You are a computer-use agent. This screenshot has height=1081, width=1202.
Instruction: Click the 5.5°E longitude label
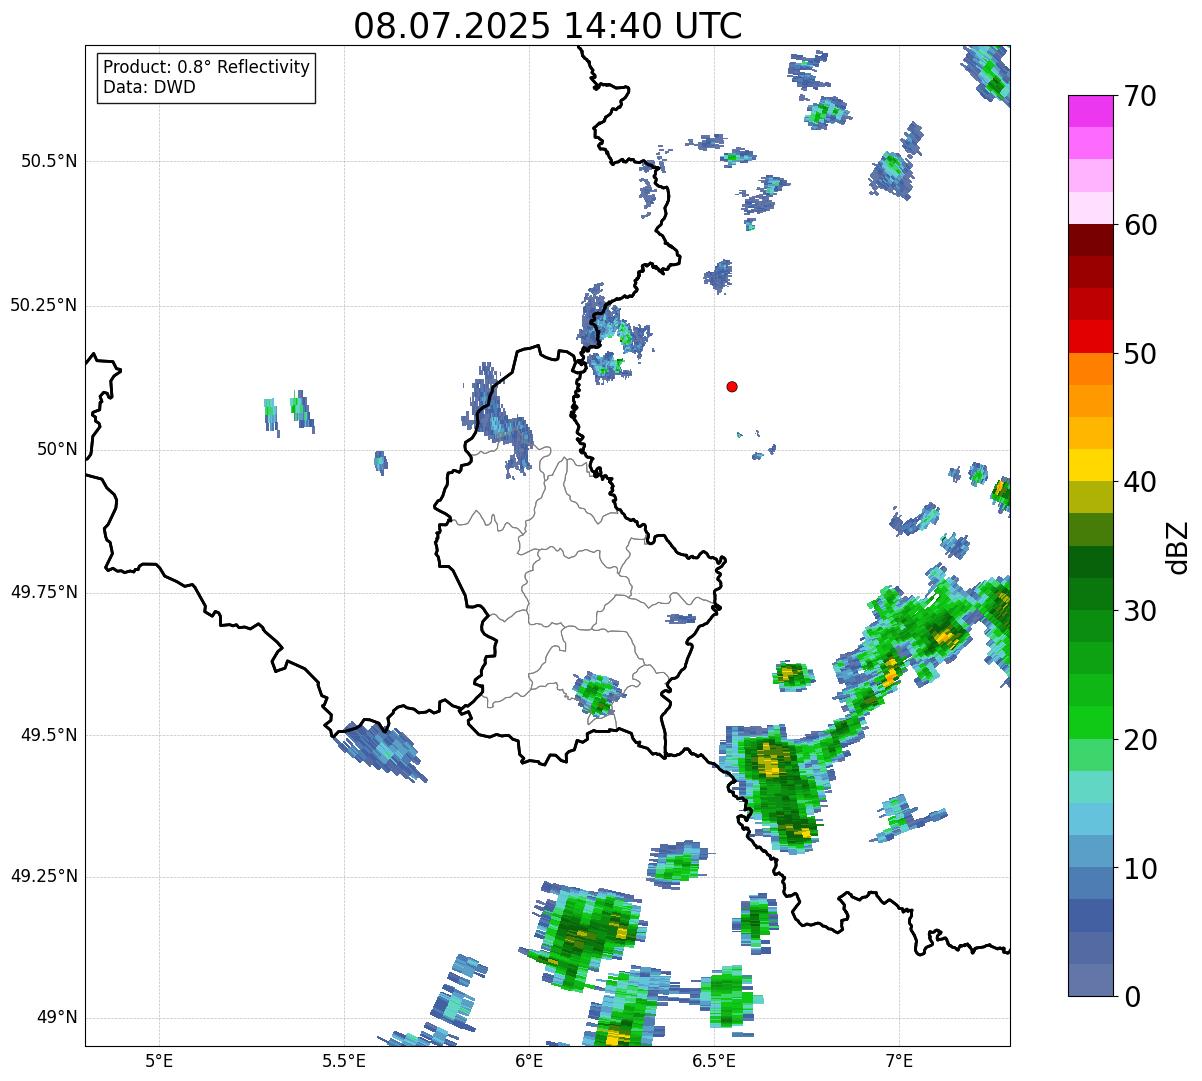[x=344, y=1060]
